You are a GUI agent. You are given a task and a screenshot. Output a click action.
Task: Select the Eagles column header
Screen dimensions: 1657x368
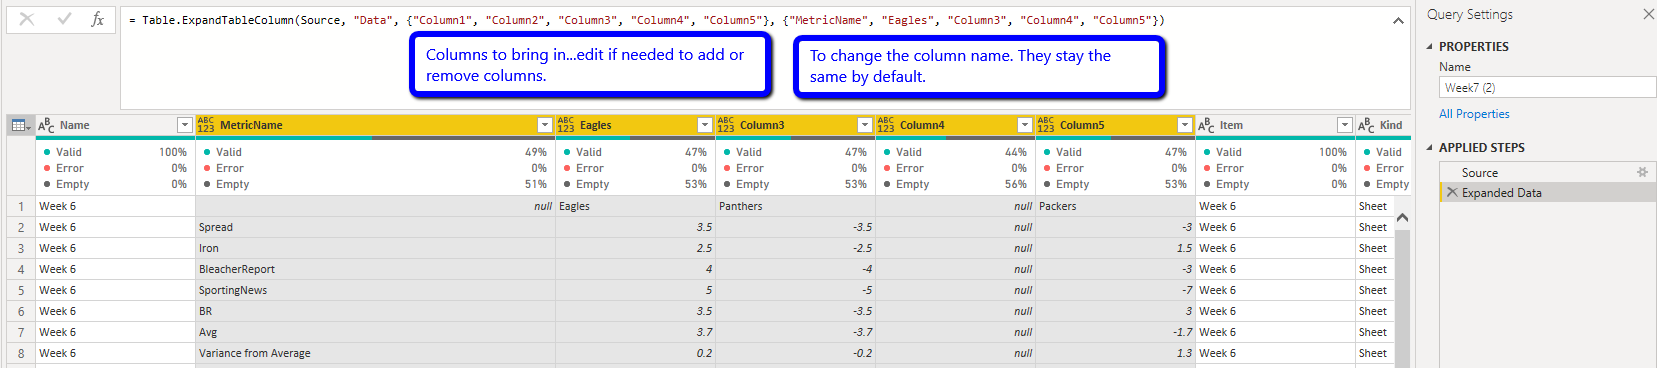(x=635, y=125)
